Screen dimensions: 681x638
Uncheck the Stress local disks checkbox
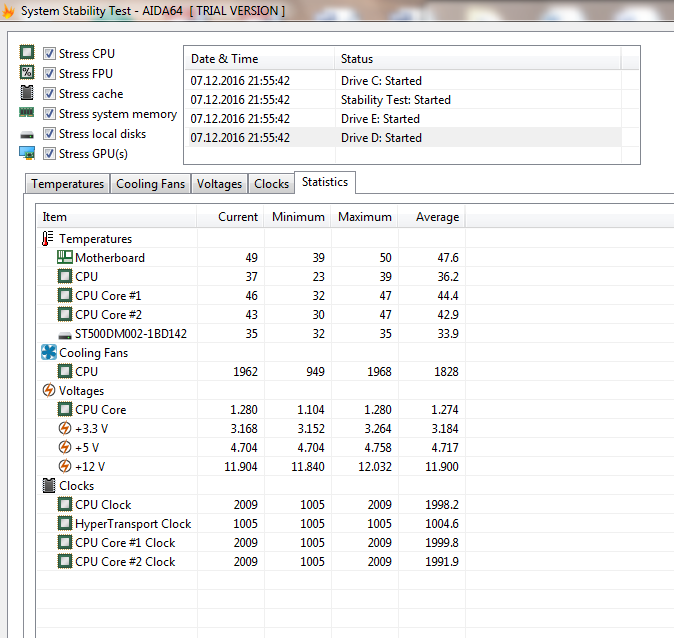coord(49,133)
